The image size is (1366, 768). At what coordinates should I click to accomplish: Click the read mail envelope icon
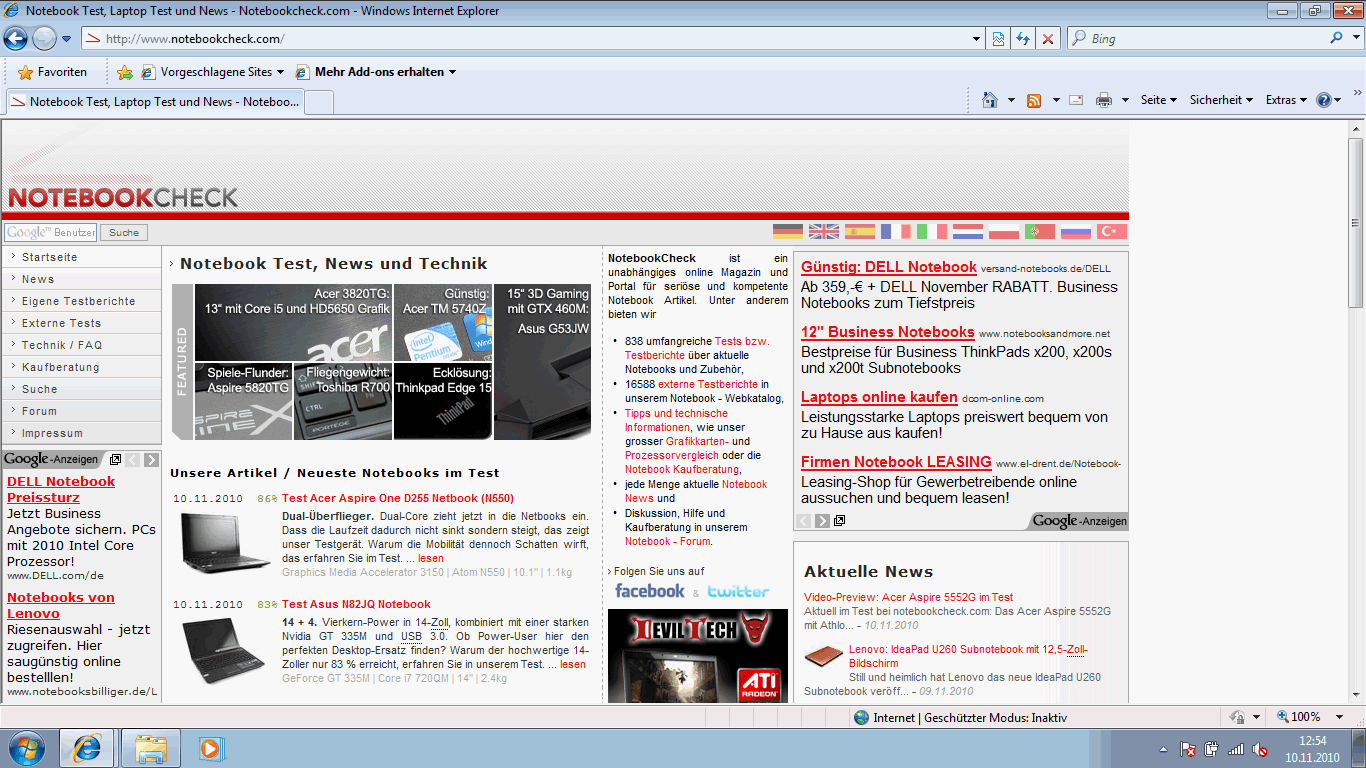1076,100
